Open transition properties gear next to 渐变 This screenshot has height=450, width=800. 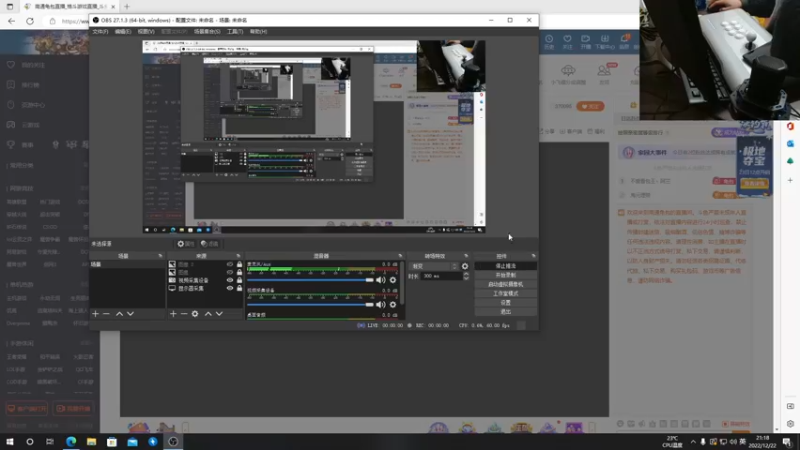(465, 266)
